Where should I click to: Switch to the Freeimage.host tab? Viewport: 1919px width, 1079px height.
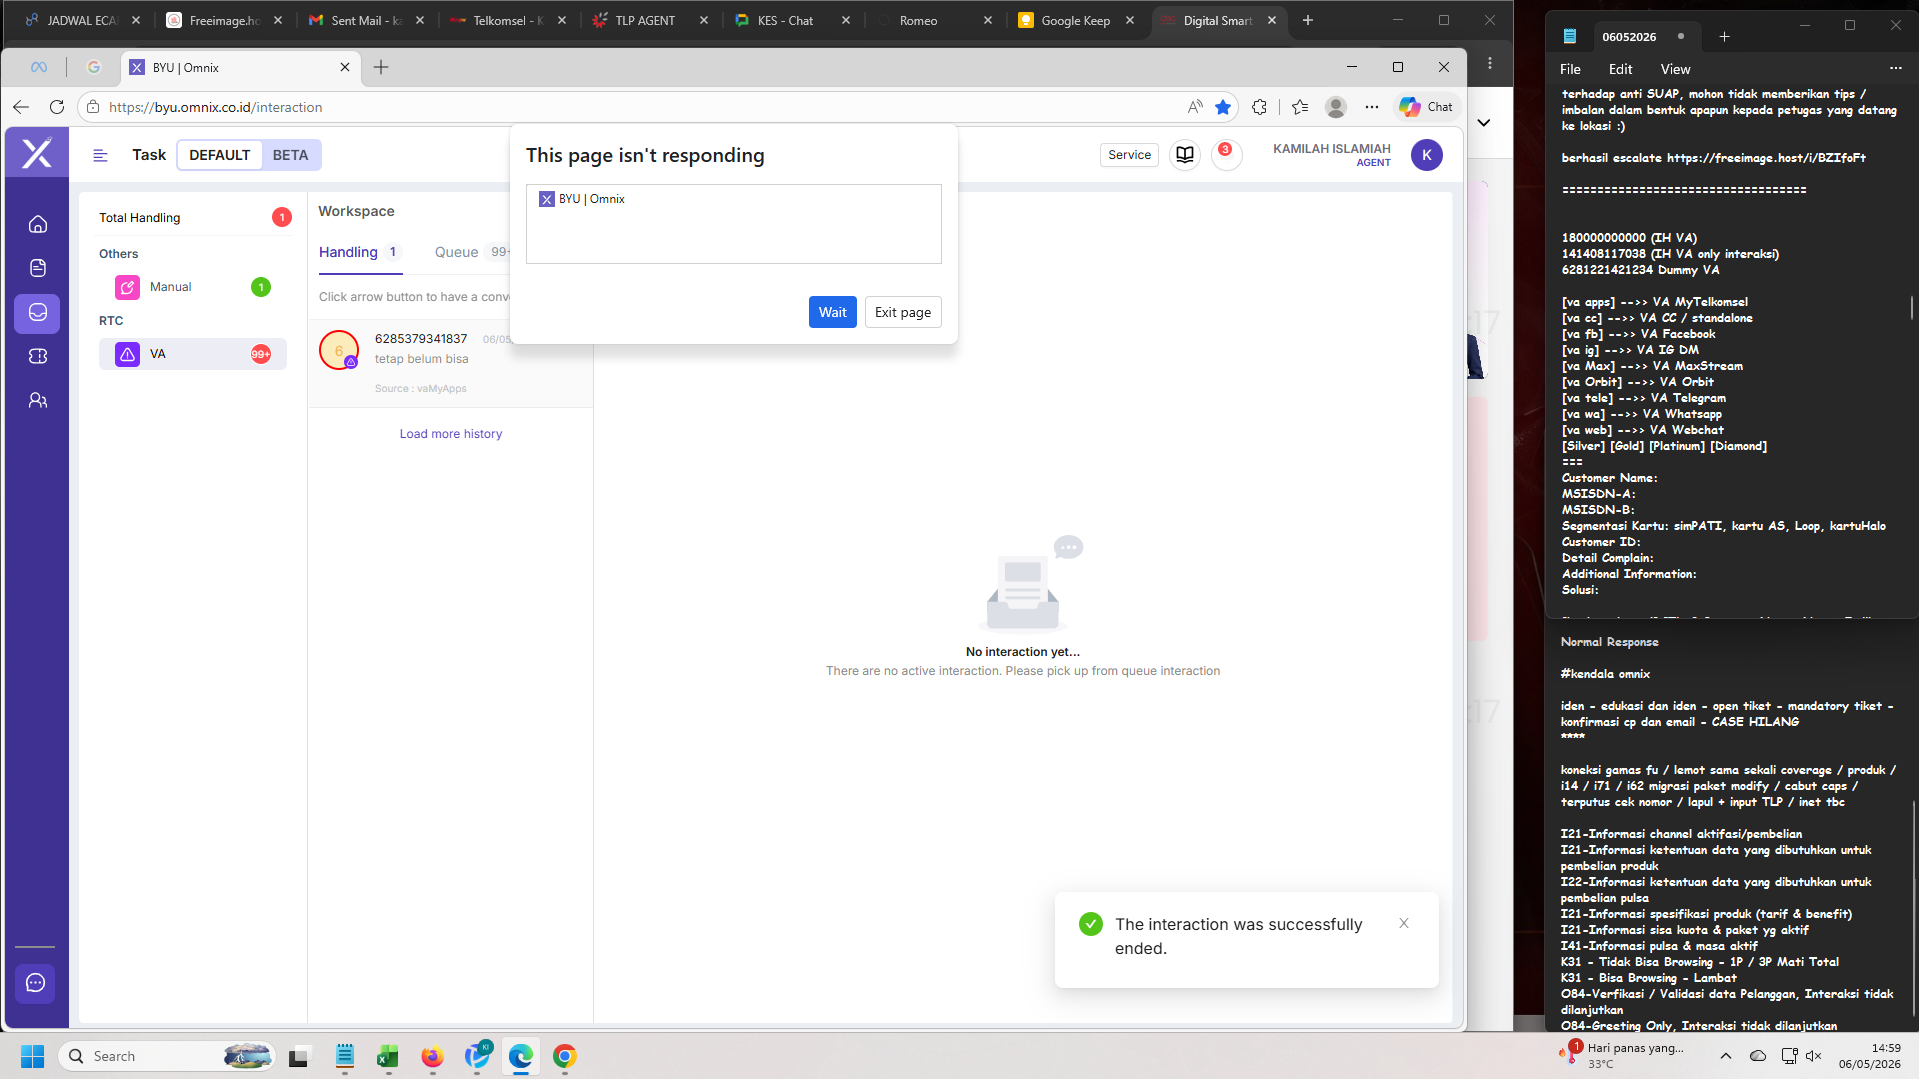(224, 20)
